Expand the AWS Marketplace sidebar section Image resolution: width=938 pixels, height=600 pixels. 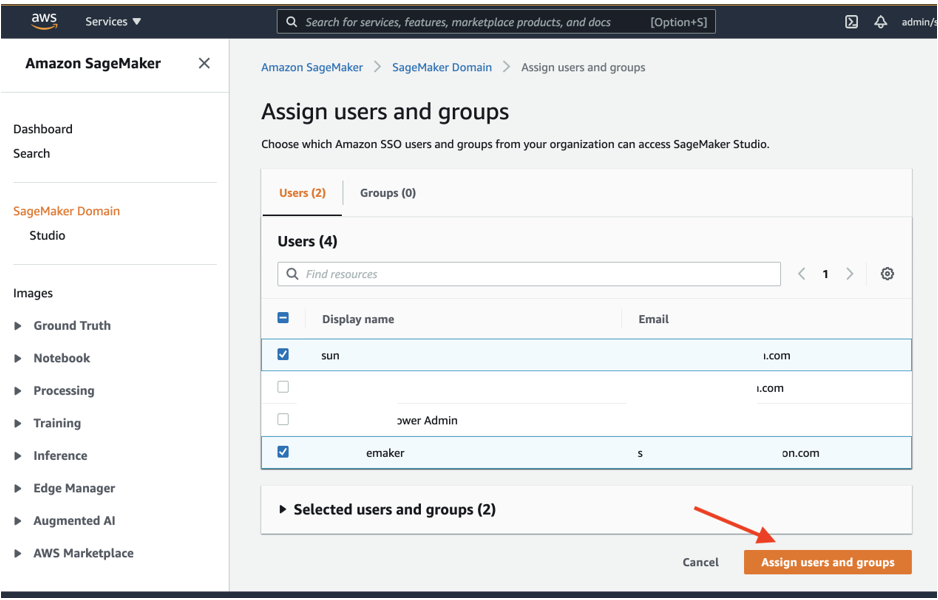18,553
